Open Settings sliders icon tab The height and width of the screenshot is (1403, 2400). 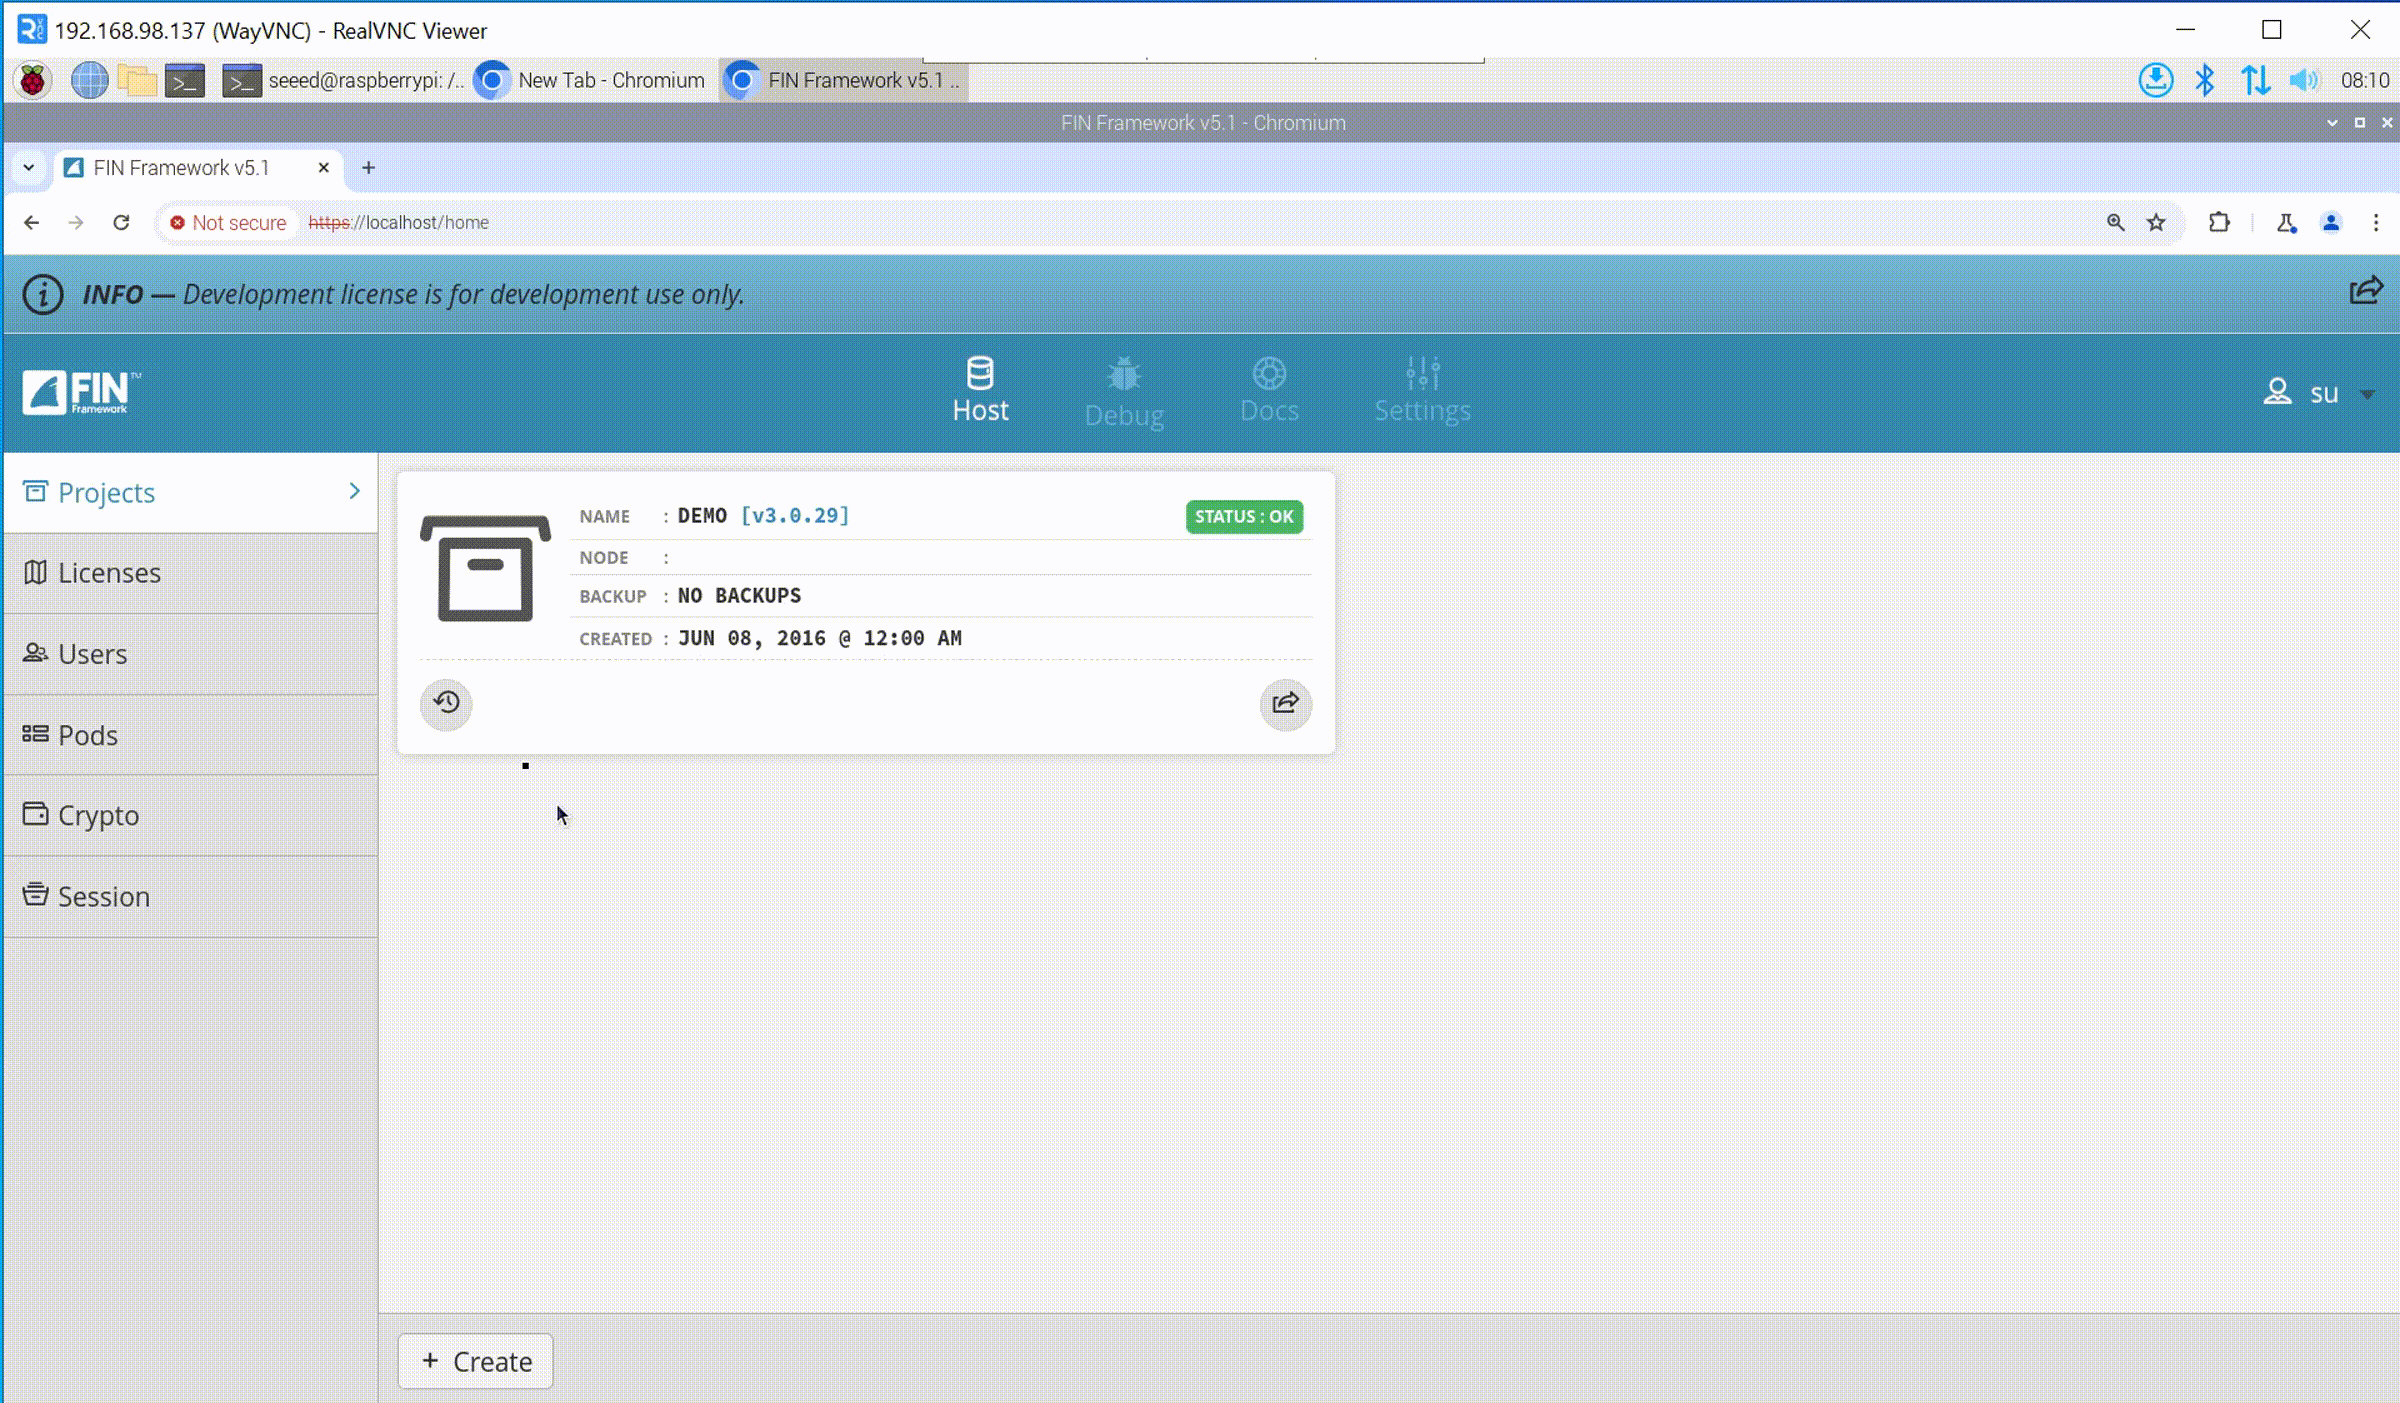1421,390
